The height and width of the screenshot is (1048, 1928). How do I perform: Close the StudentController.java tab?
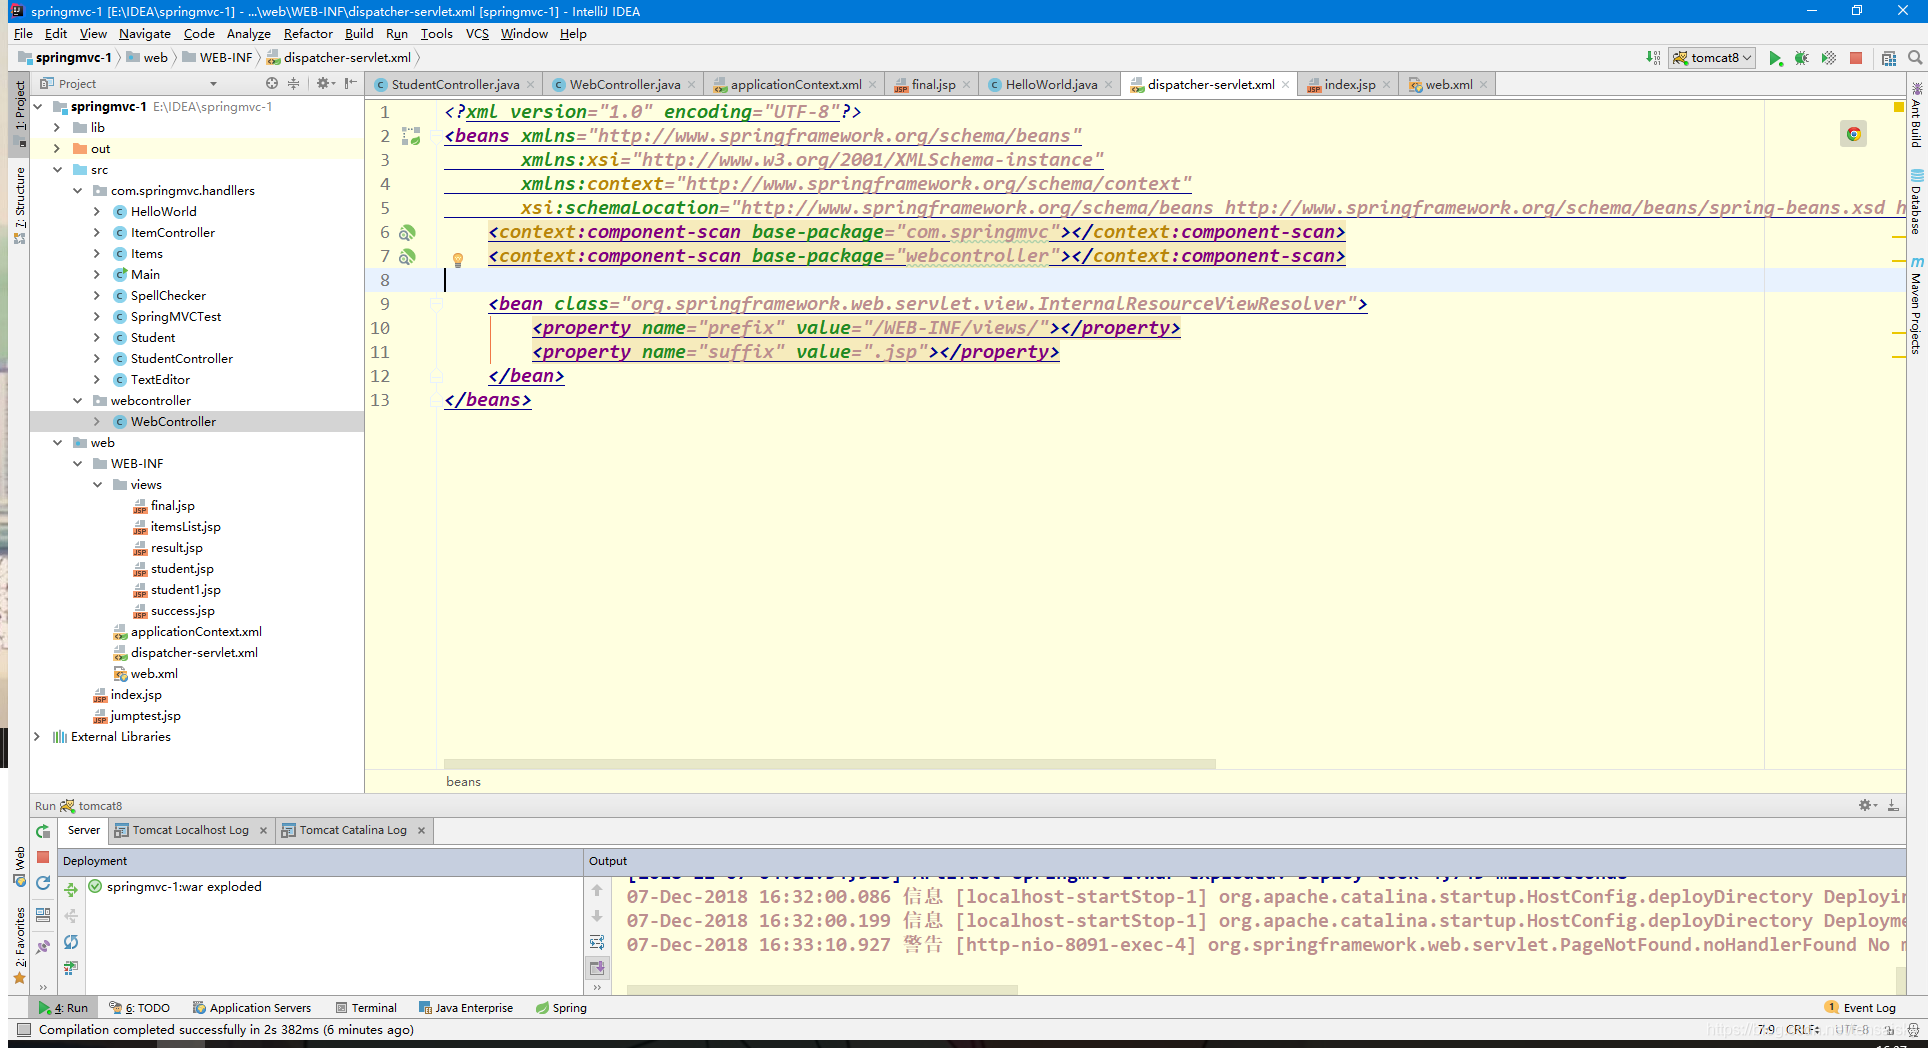[530, 85]
